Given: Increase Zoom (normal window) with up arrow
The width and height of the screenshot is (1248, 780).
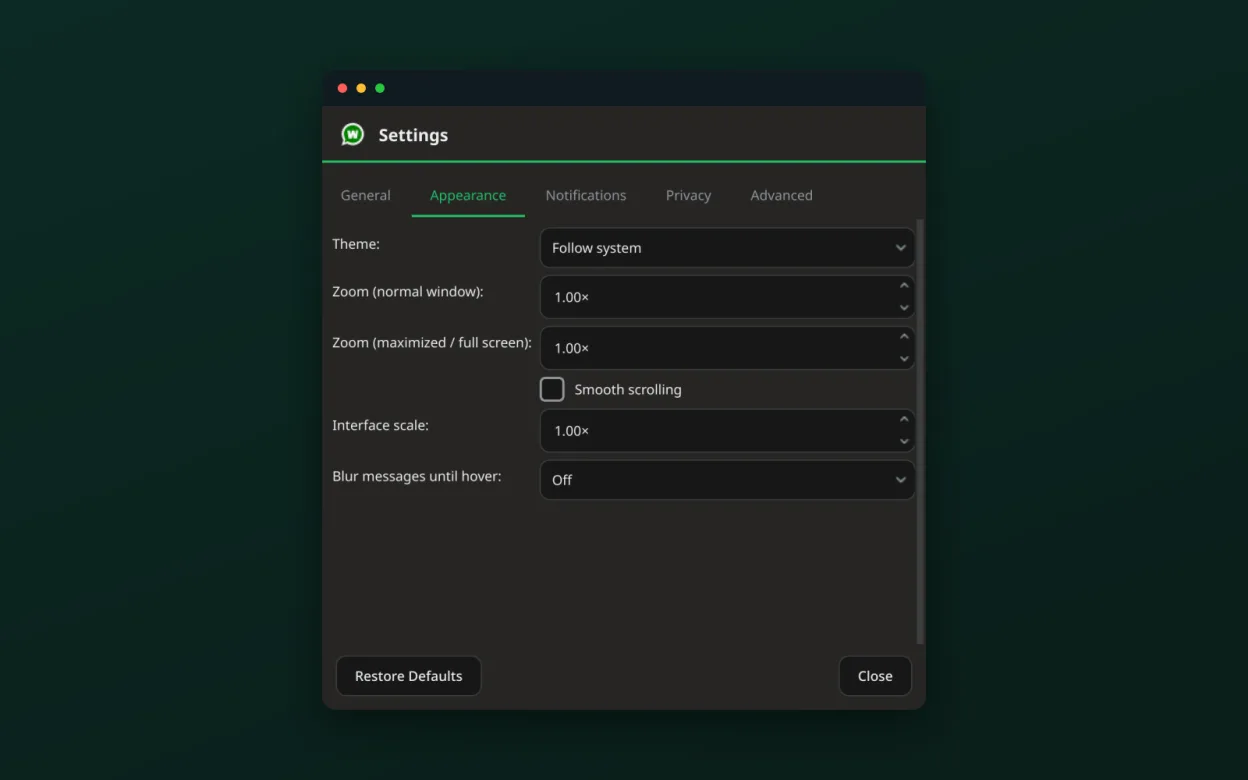Looking at the screenshot, I should pyautogui.click(x=904, y=286).
